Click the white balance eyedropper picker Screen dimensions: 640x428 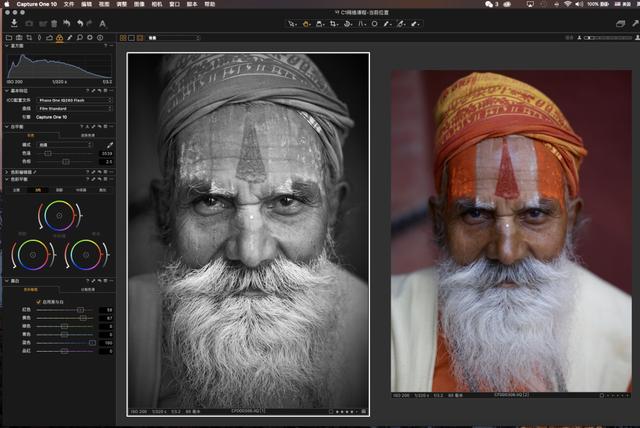109,145
